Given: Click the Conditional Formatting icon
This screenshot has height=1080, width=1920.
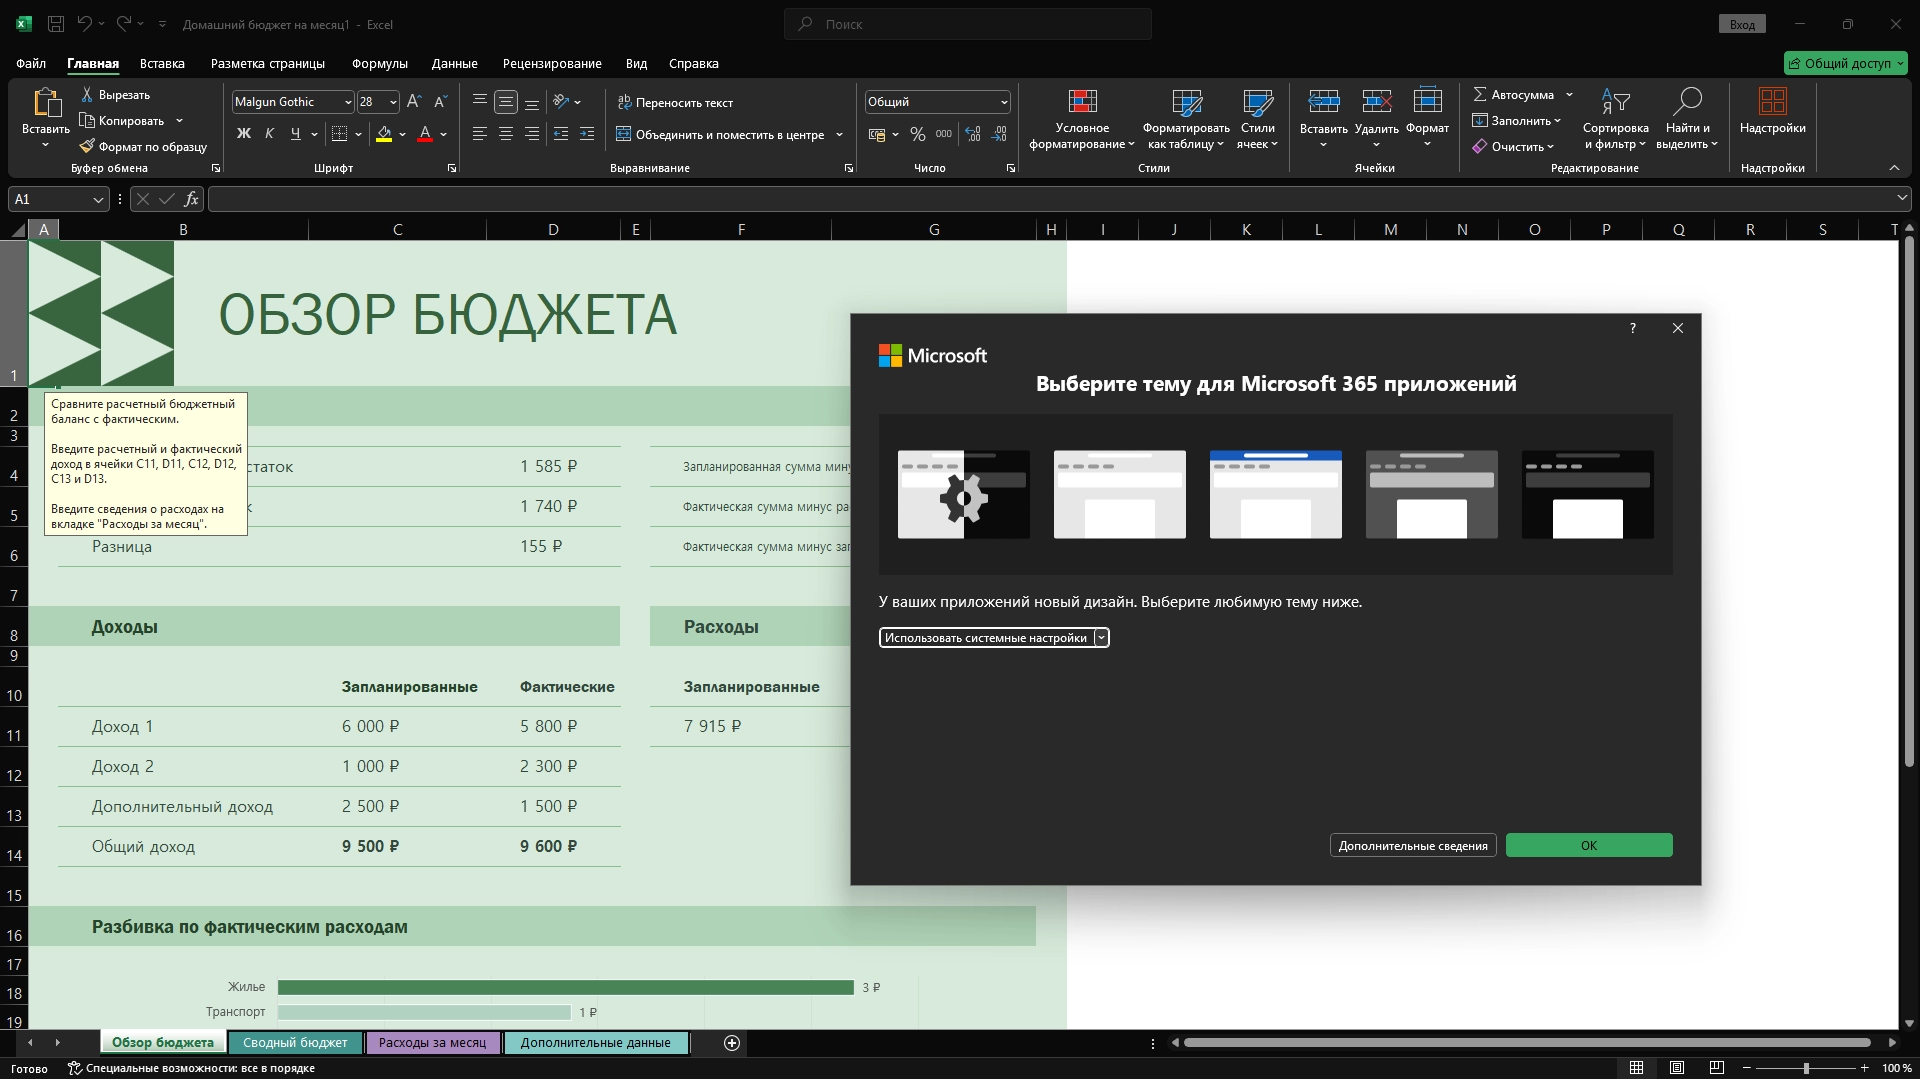Looking at the screenshot, I should point(1082,102).
